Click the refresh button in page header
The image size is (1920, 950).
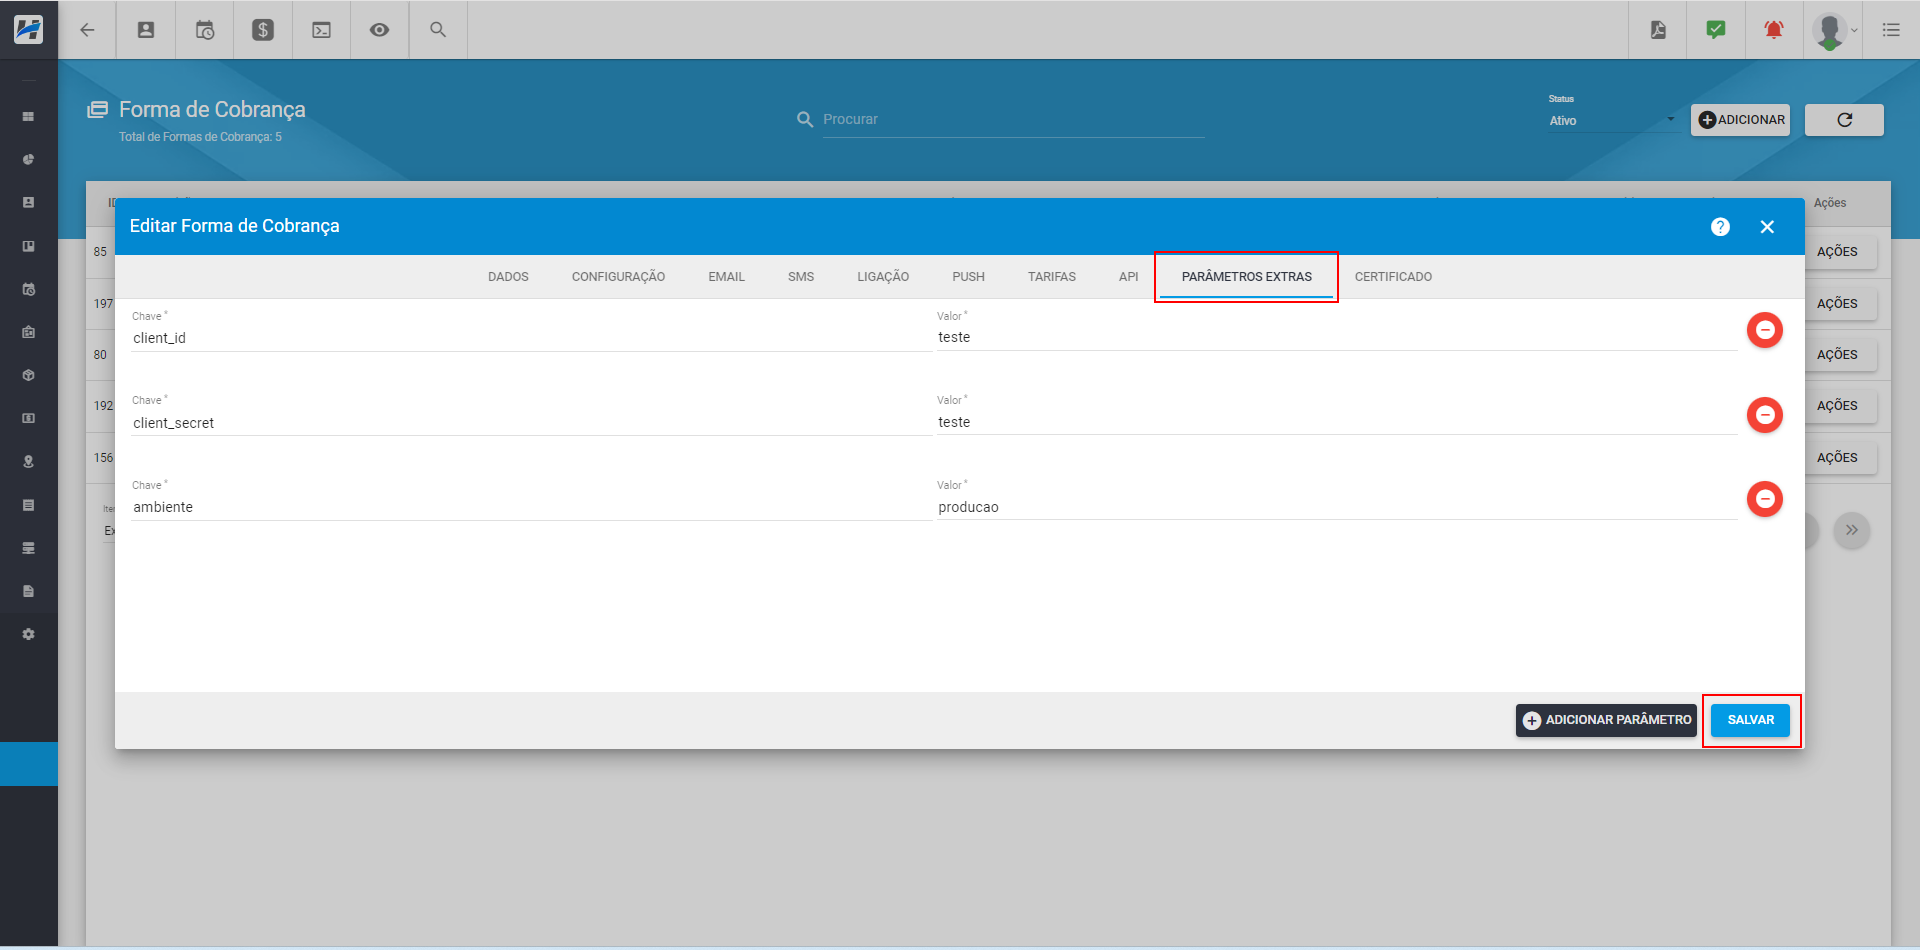[x=1844, y=120]
